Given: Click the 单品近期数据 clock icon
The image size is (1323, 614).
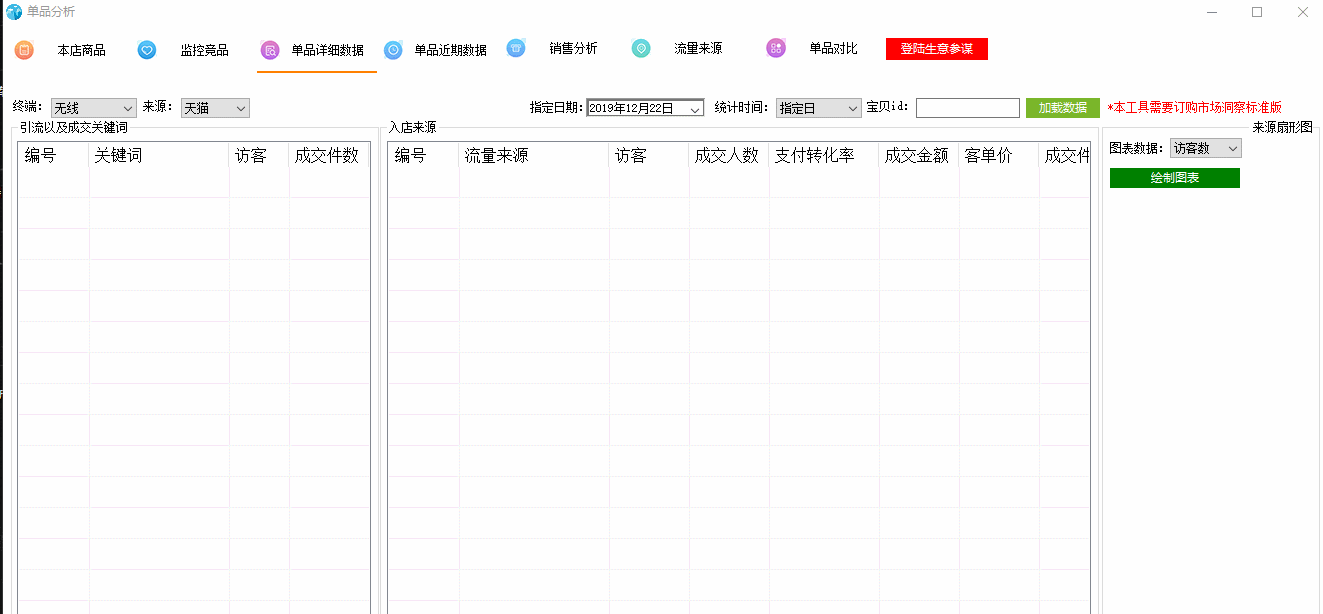Looking at the screenshot, I should point(394,50).
